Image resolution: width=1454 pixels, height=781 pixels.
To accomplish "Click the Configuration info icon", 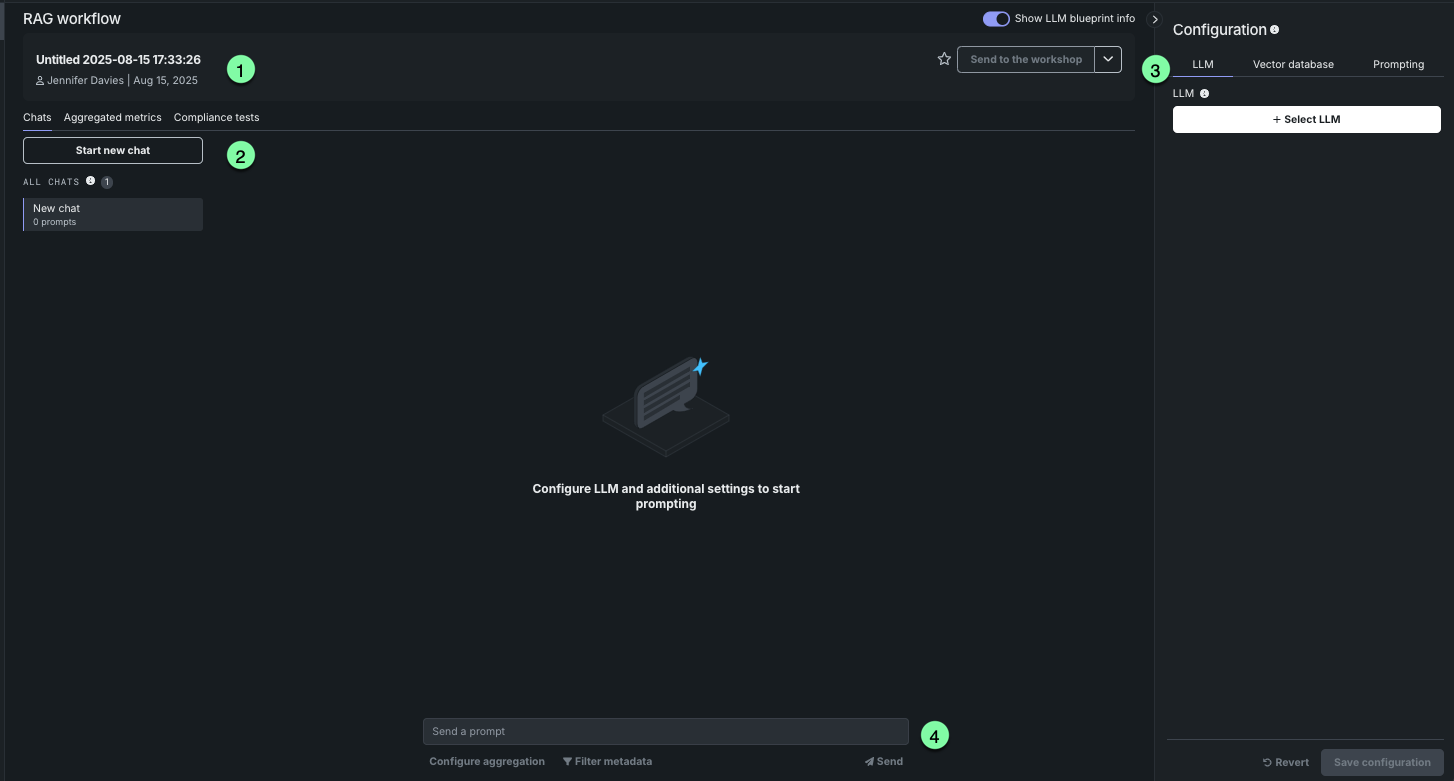I will coord(1274,30).
